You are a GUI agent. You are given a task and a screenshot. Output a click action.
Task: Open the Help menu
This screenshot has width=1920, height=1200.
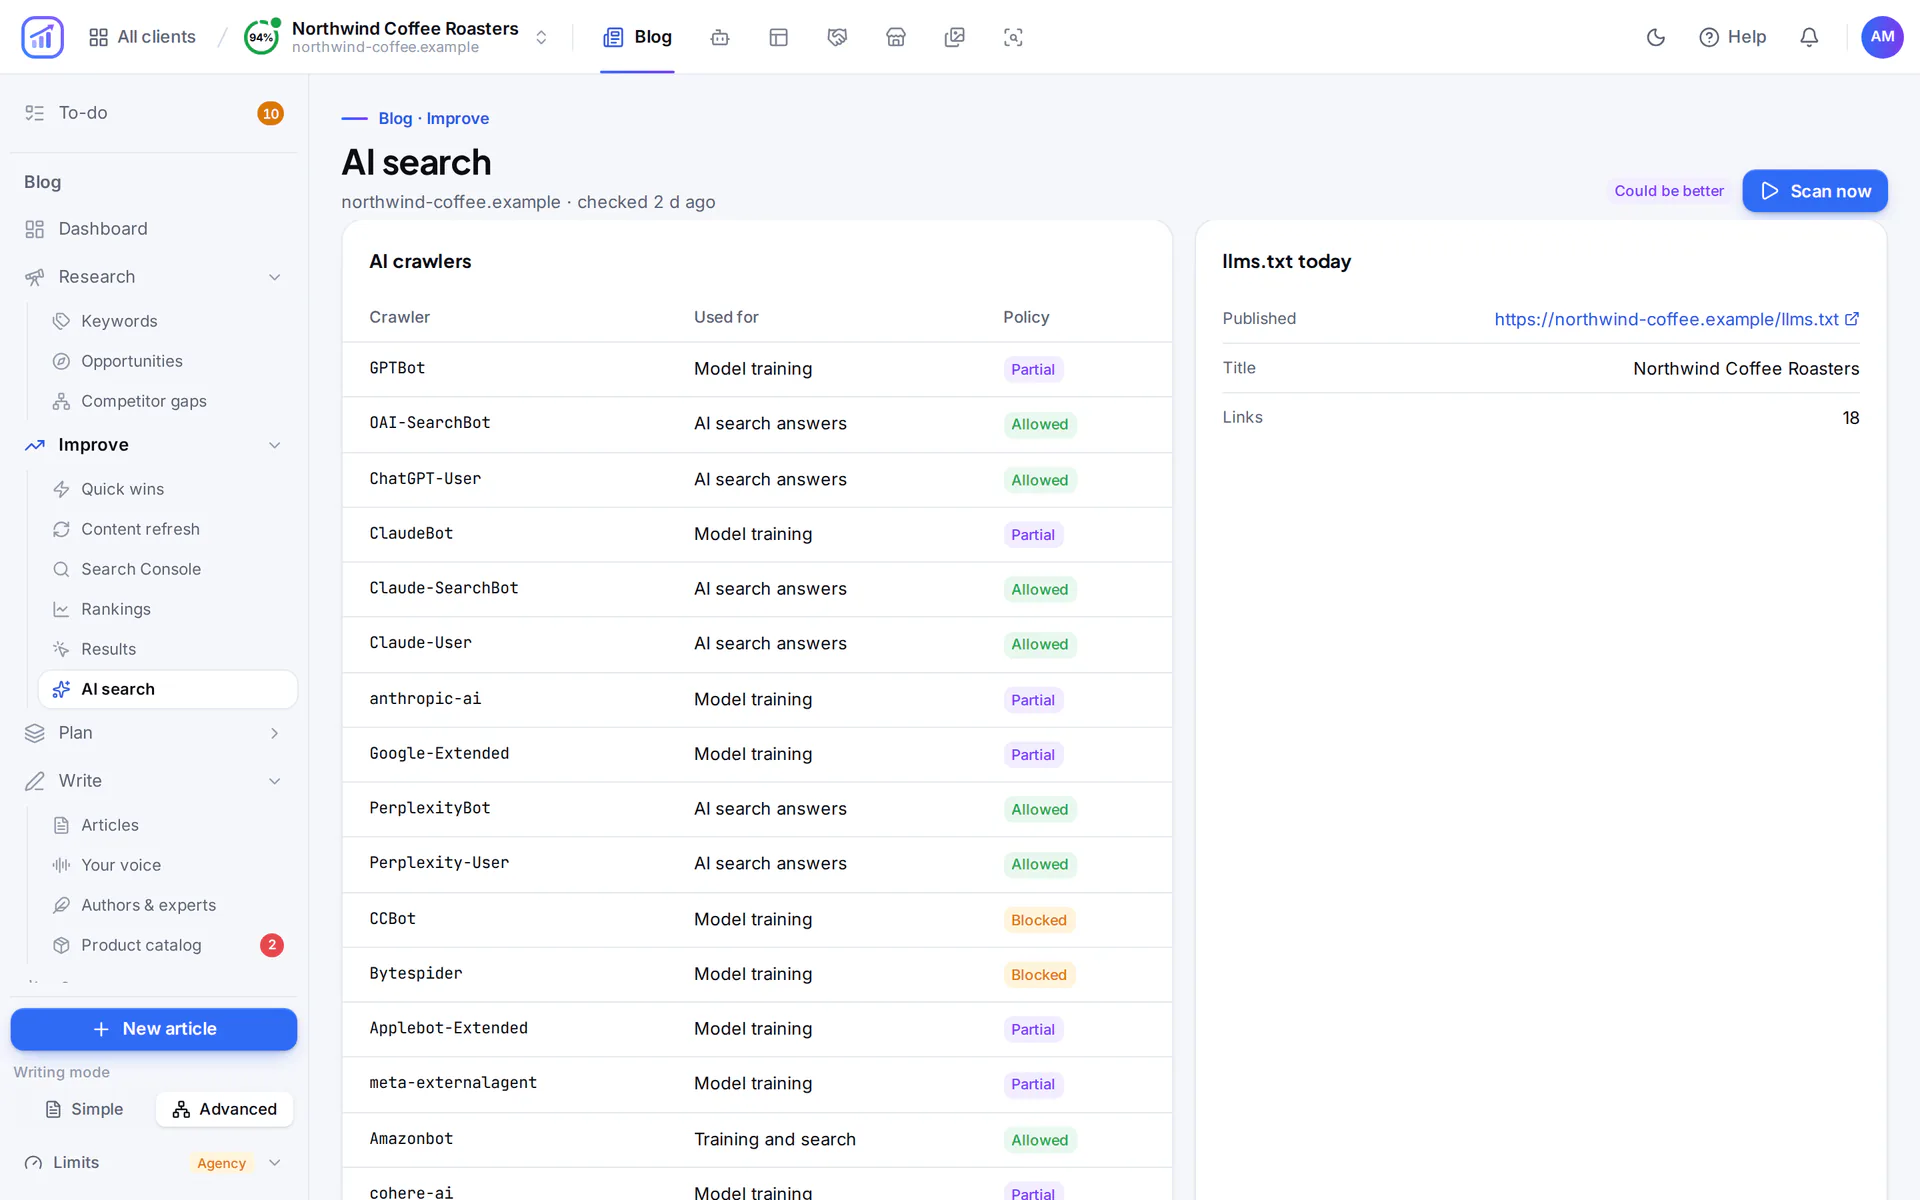click(1733, 37)
